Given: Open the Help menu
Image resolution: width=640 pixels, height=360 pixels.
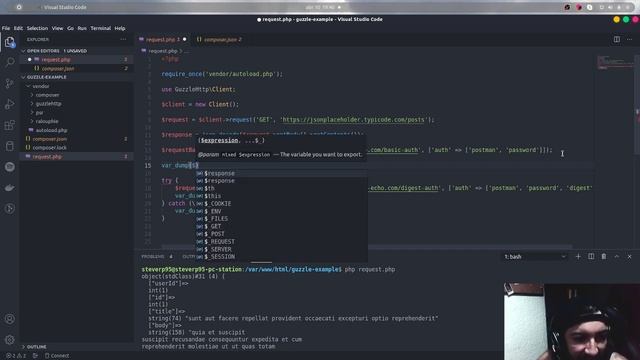Looking at the screenshot, I should coord(120,28).
